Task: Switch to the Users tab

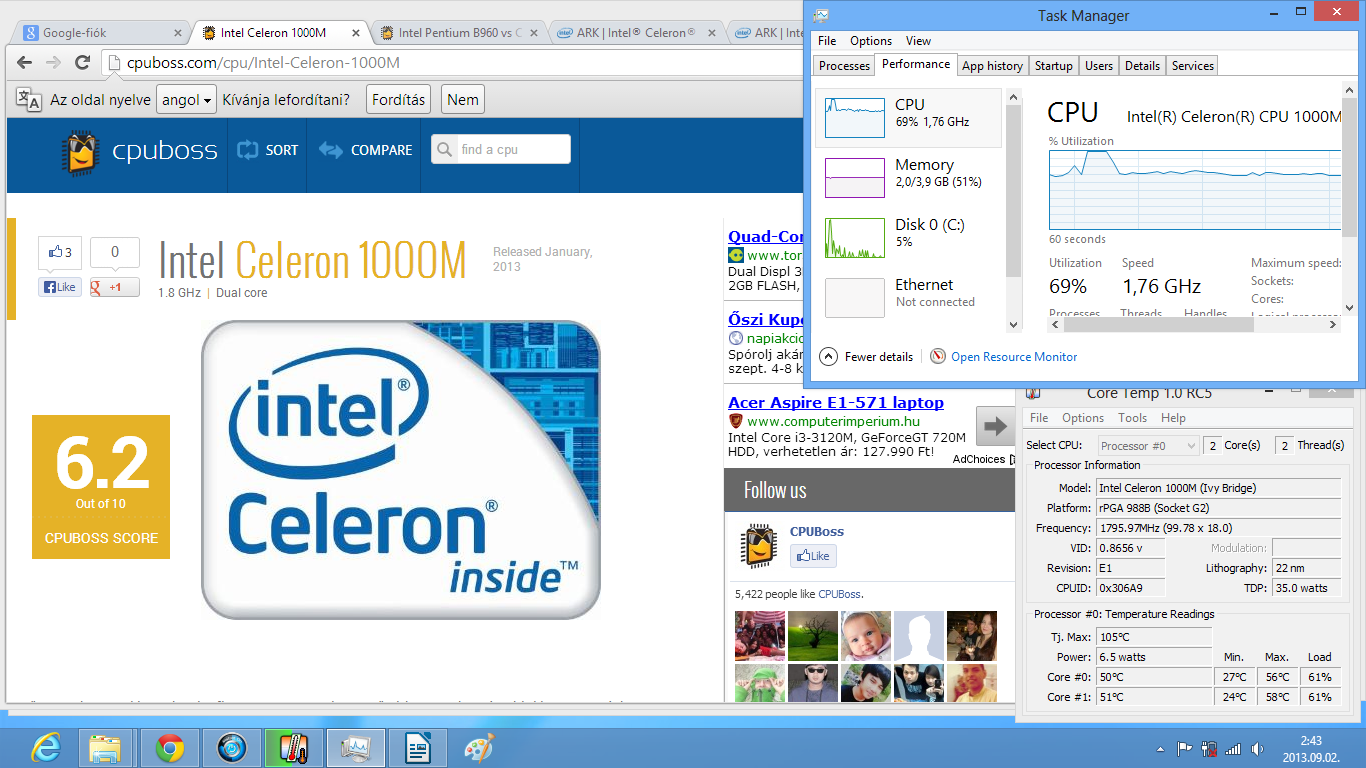Action: [1099, 66]
